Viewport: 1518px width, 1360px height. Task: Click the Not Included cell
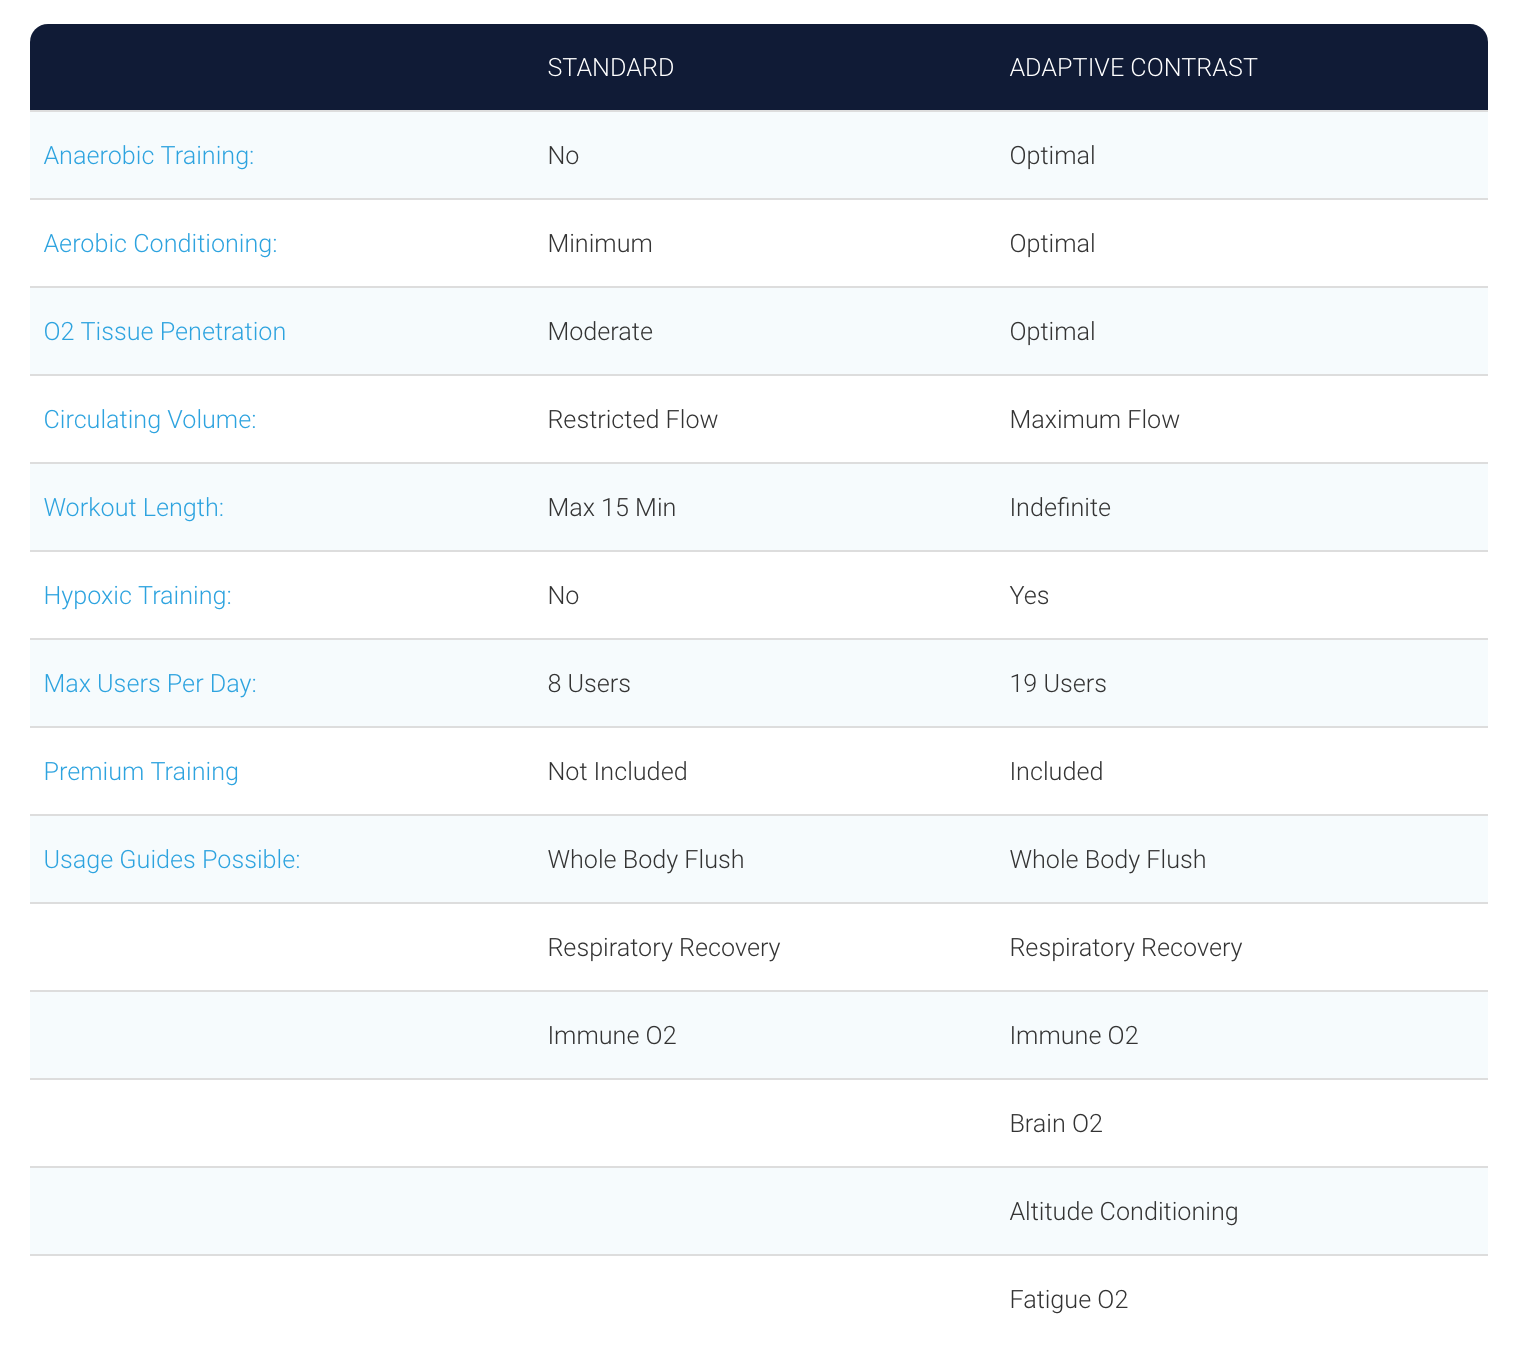pos(617,772)
